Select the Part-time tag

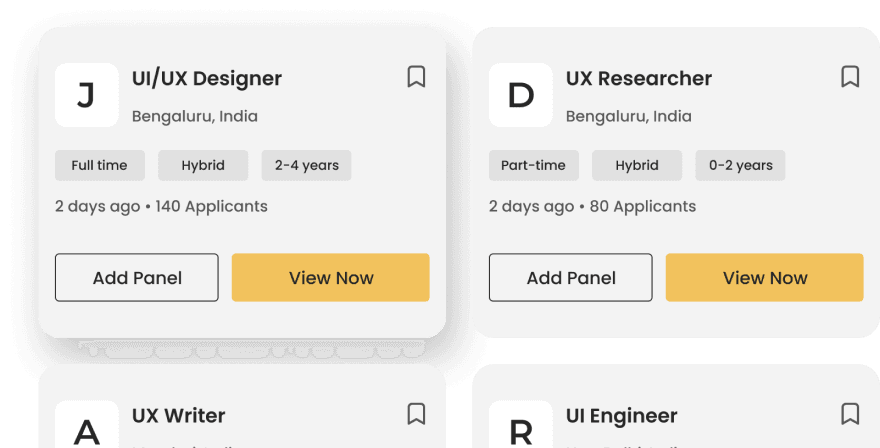pos(534,165)
